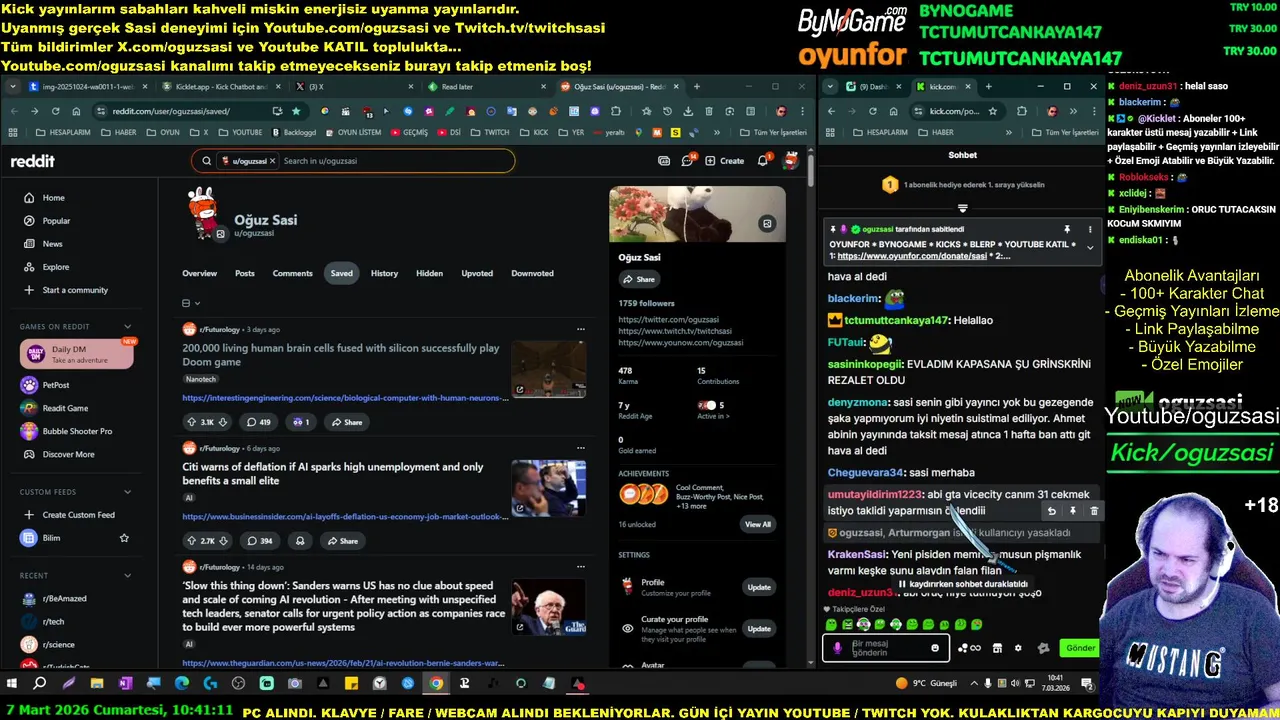This screenshot has height=720, width=1280.
Task: Unpin pinned oguzsasi message in Kick chat
Action: [1067, 229]
